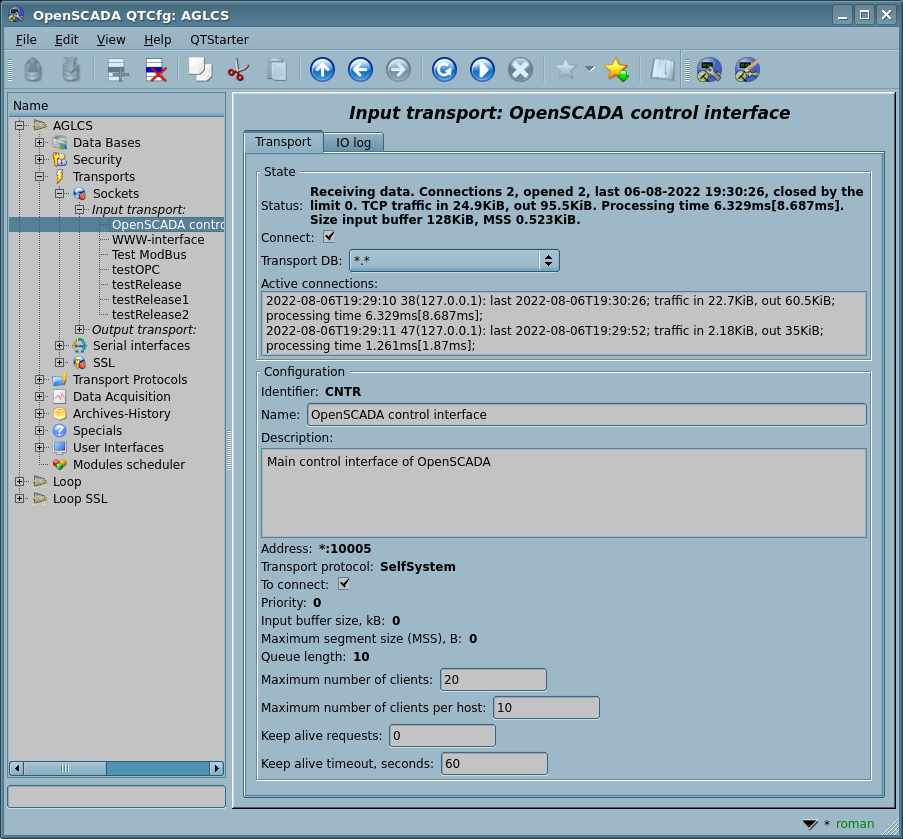This screenshot has height=839, width=903.
Task: Click the grey forward arrow icon
Action: pos(399,70)
